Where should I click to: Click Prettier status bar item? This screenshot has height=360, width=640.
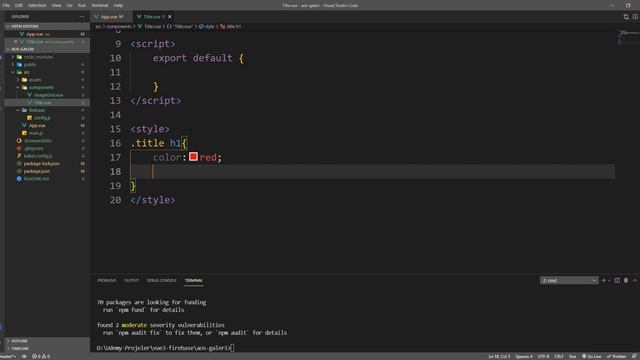pos(617,356)
